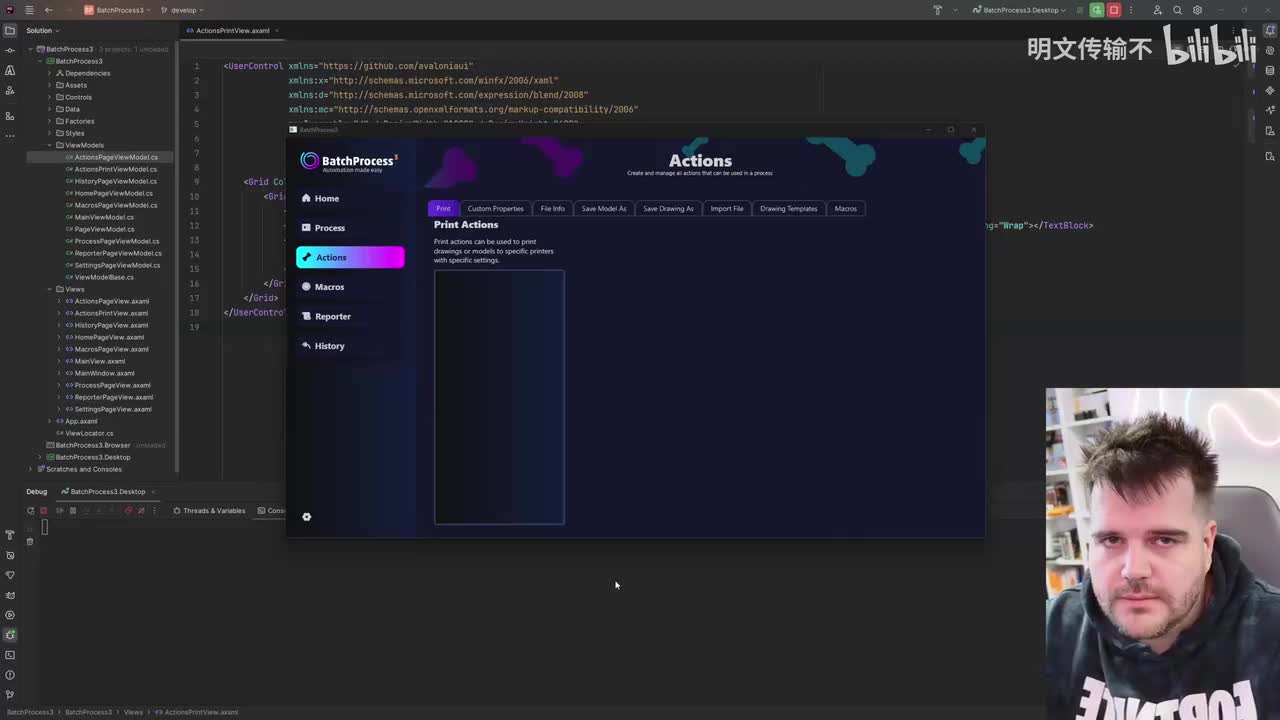1280x720 pixels.
Task: Go to Macros in BatchProcess sidebar
Action: point(350,287)
